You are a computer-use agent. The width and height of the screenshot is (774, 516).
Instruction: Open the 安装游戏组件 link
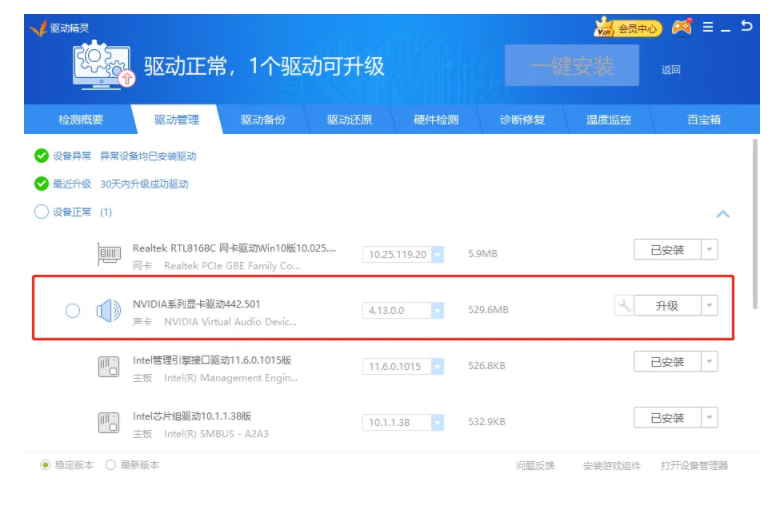pyautogui.click(x=612, y=466)
